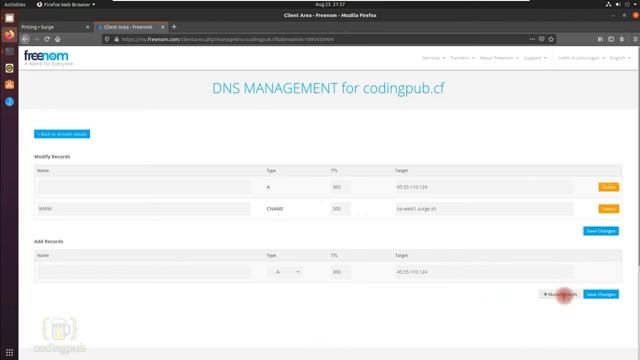The image size is (640, 360).
Task: Switch to the Pricing - Surge tab
Action: [54, 27]
